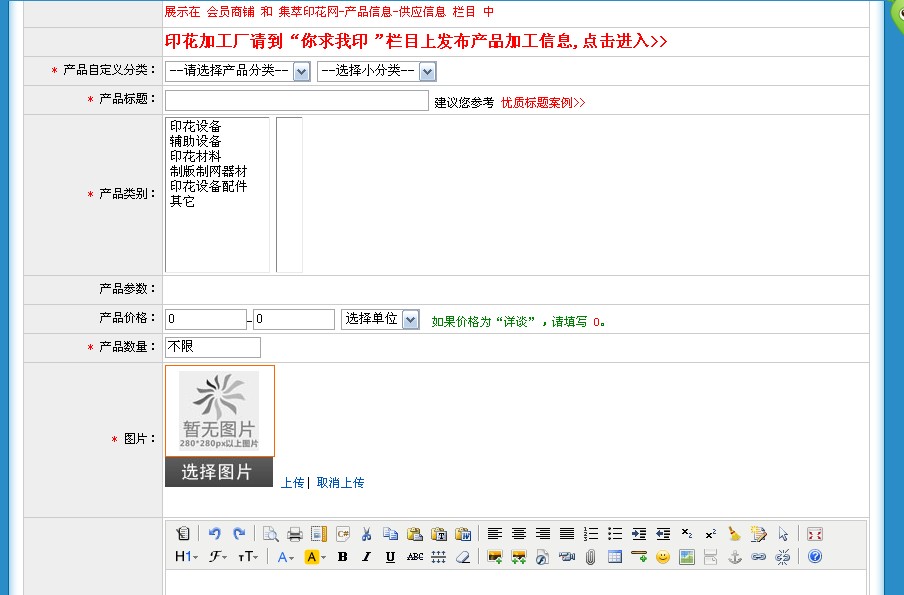Click the anchor icon in toolbar
The width and height of the screenshot is (904, 595).
coord(735,557)
